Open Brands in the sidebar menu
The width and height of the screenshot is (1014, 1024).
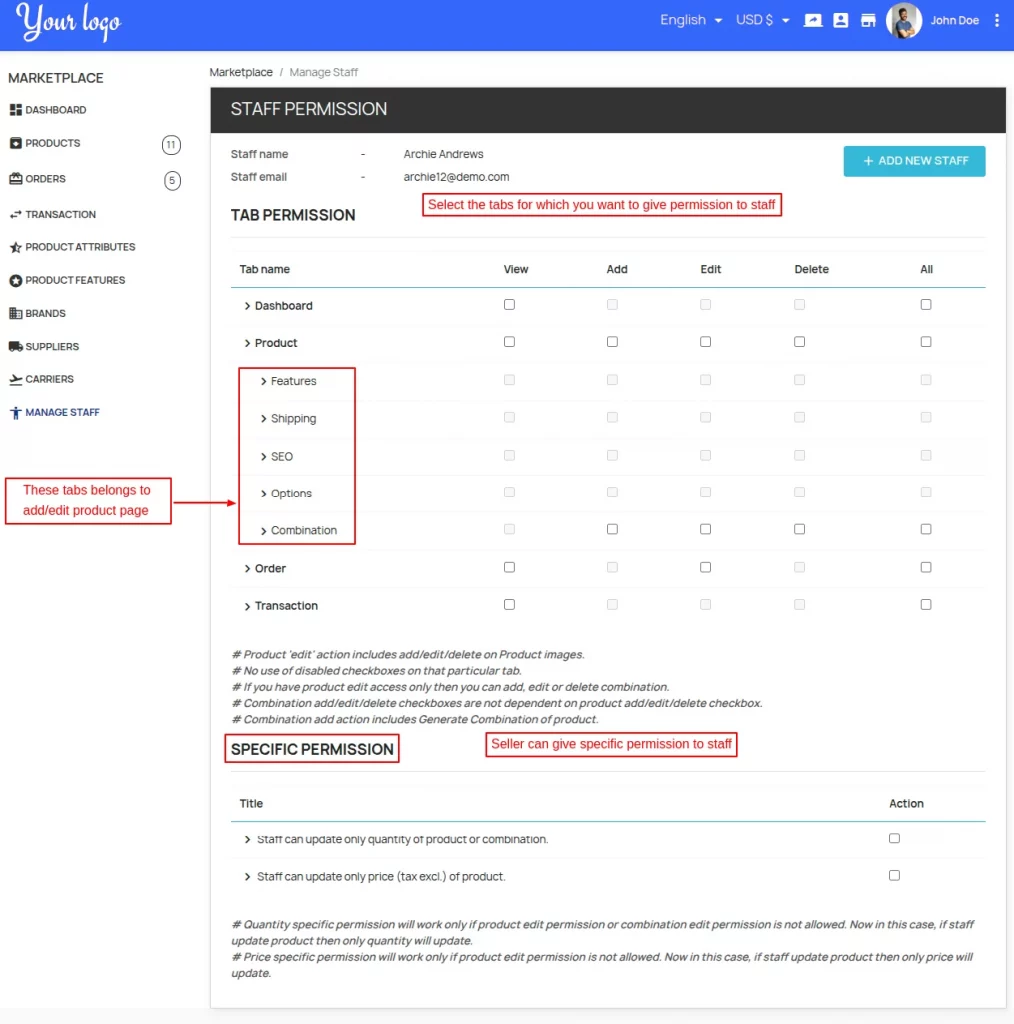[46, 313]
